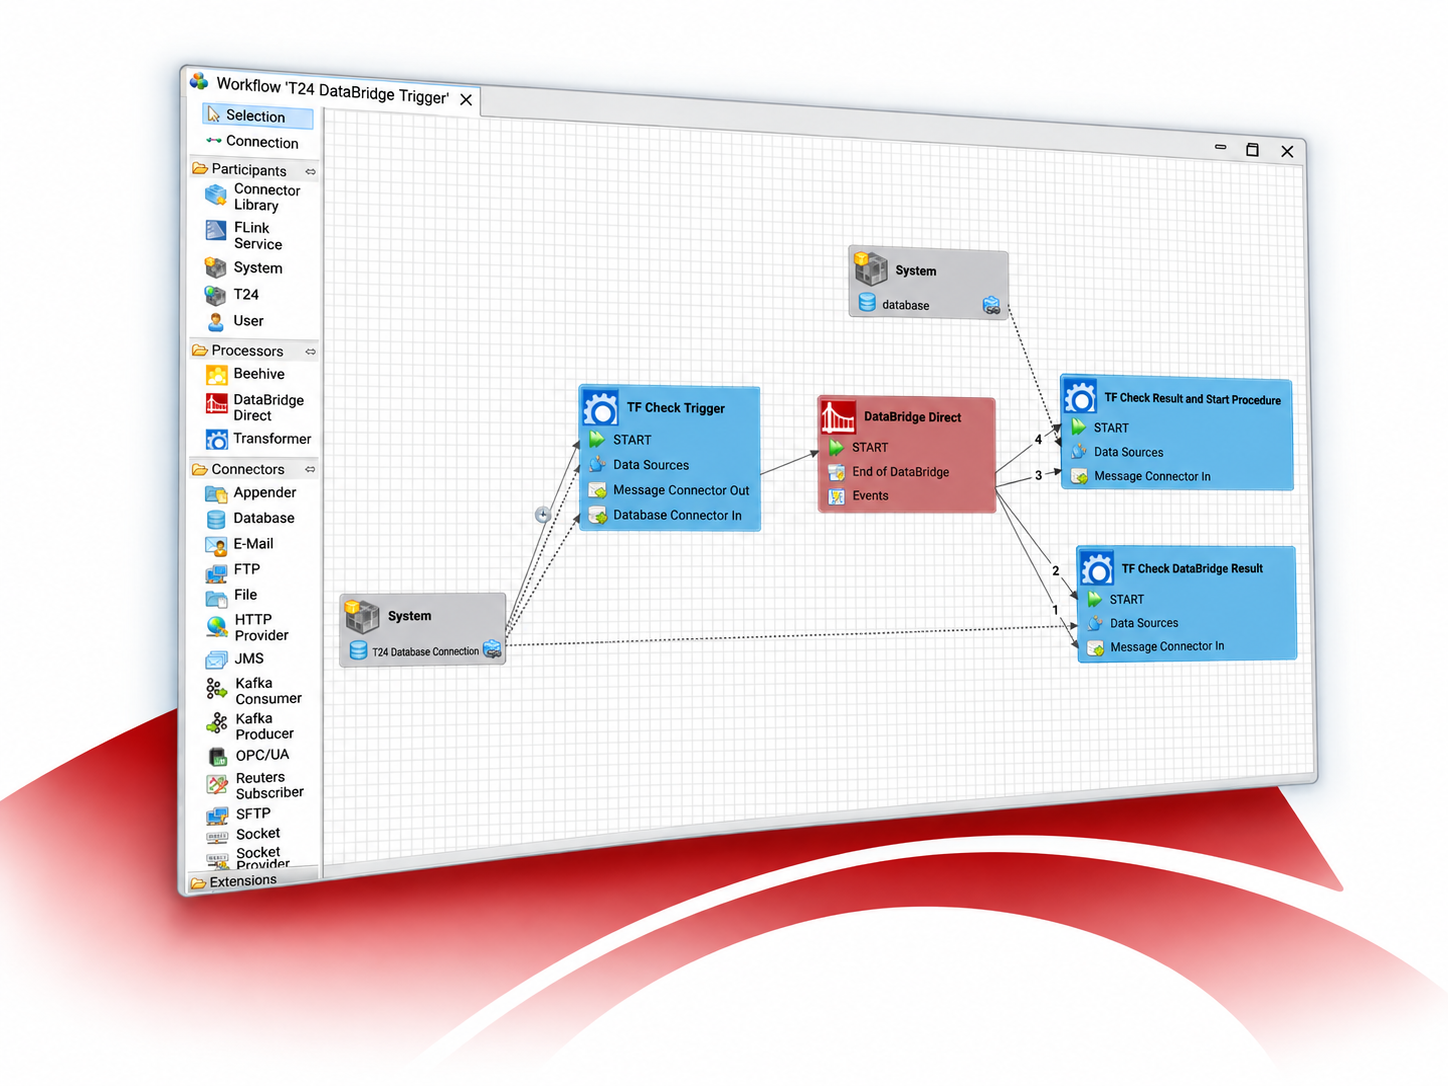The image size is (1448, 1086).
Task: Choose the JMS connector in the palette
Action: [x=235, y=659]
